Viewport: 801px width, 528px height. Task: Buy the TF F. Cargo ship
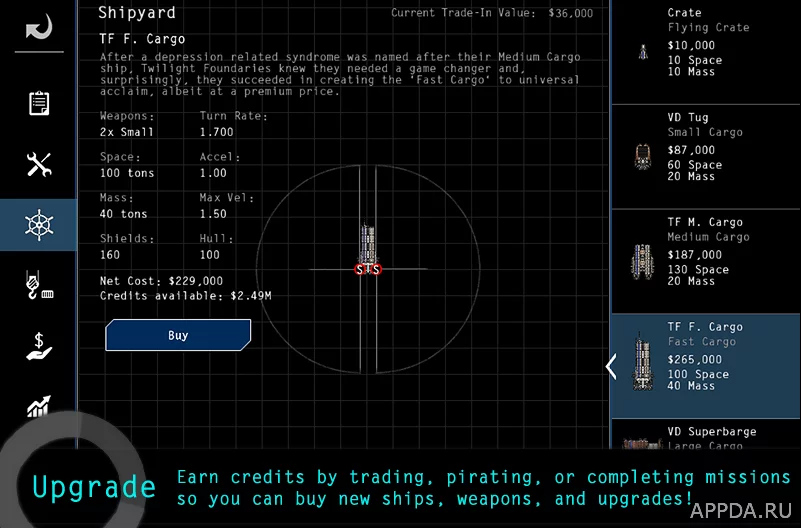(x=178, y=335)
